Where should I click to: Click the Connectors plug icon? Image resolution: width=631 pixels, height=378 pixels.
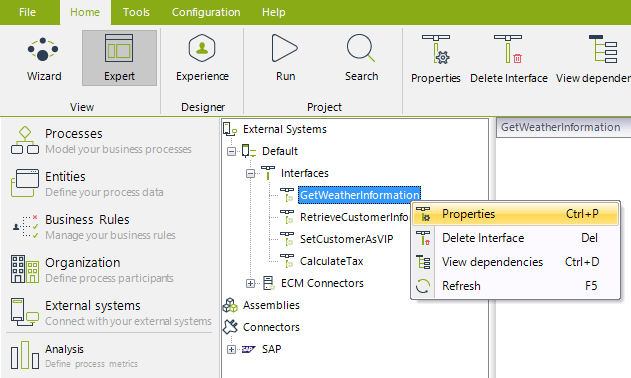pos(230,327)
